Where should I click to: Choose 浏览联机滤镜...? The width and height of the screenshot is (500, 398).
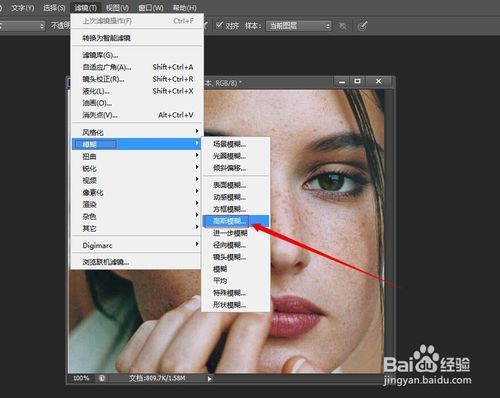coord(136,262)
